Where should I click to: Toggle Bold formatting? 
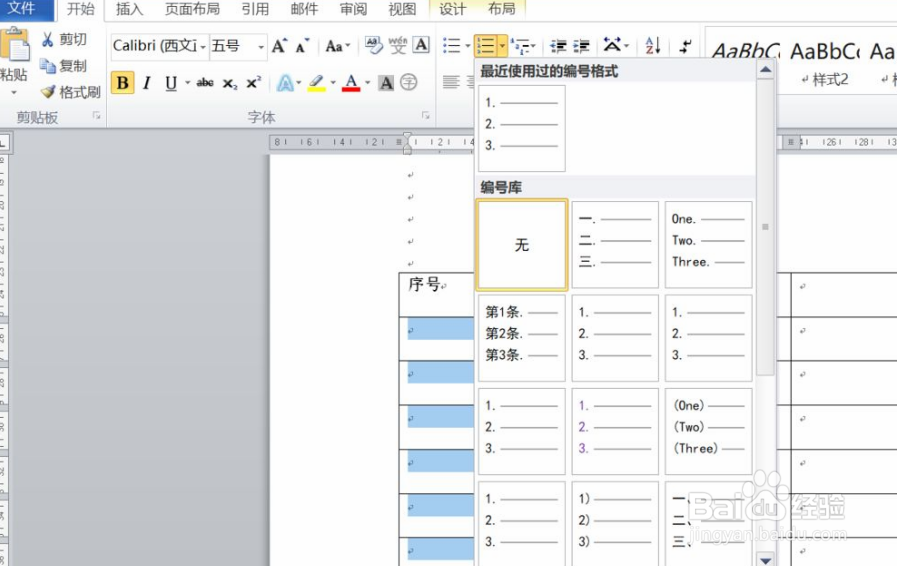(122, 83)
